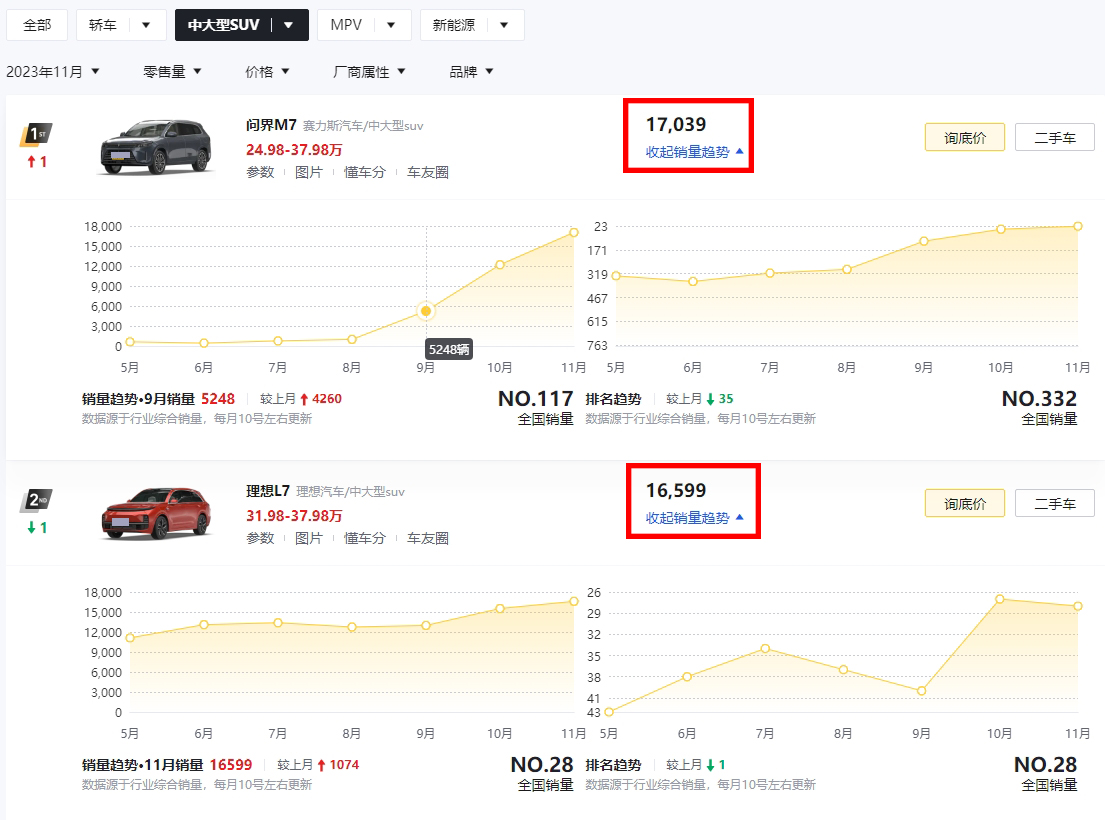Click 理想汽车/中大型suv subtitle
1105x820 pixels.
(350, 492)
